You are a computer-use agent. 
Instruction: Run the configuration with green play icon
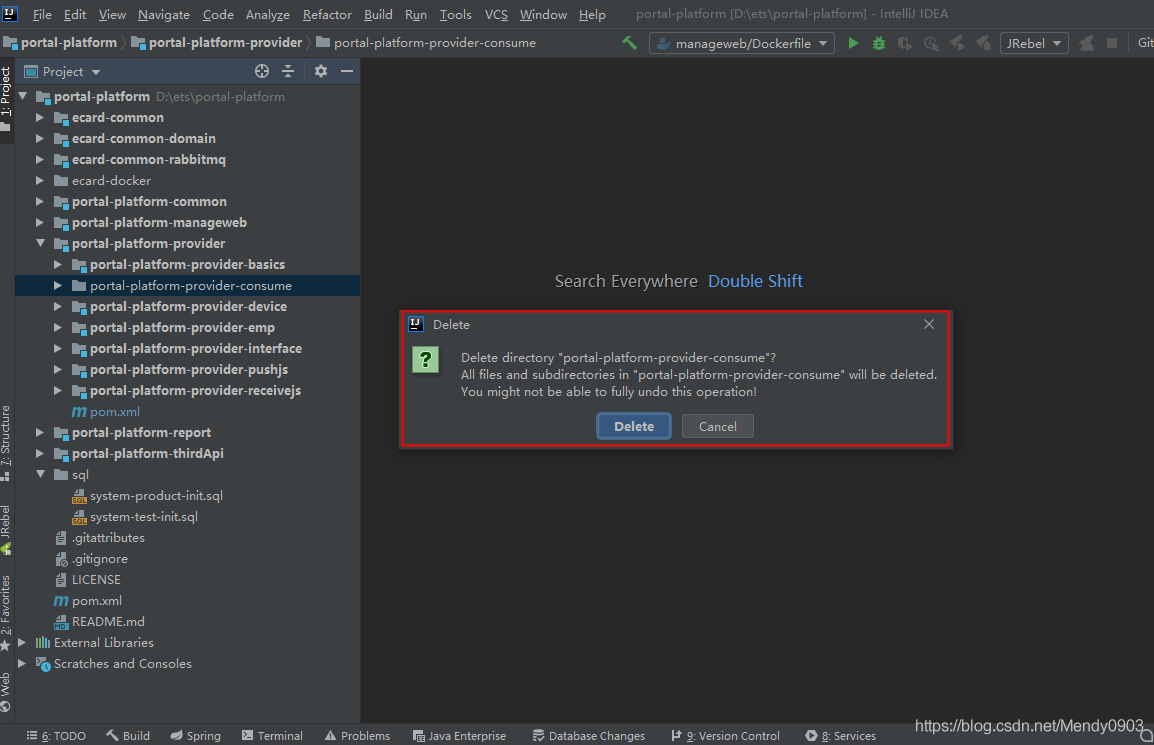[853, 43]
